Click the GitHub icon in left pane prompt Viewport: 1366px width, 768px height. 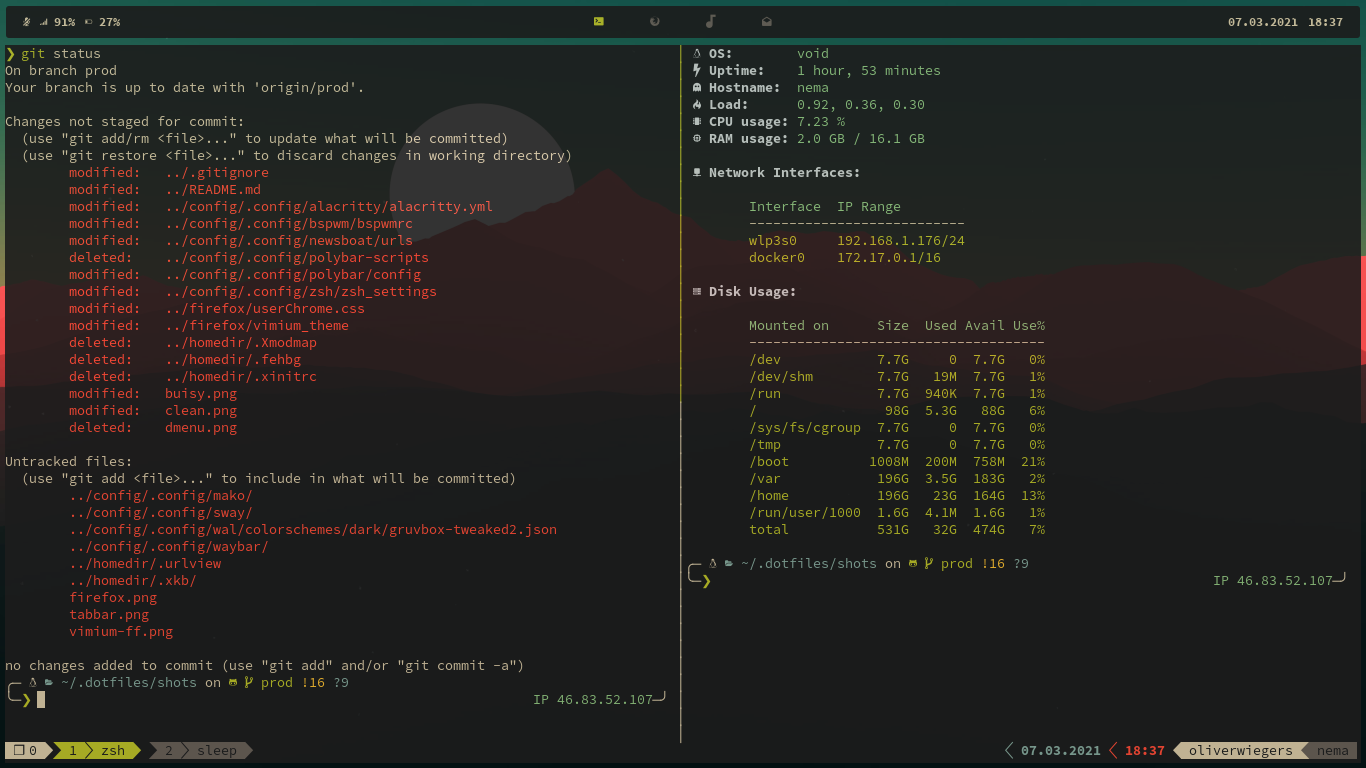pos(233,683)
